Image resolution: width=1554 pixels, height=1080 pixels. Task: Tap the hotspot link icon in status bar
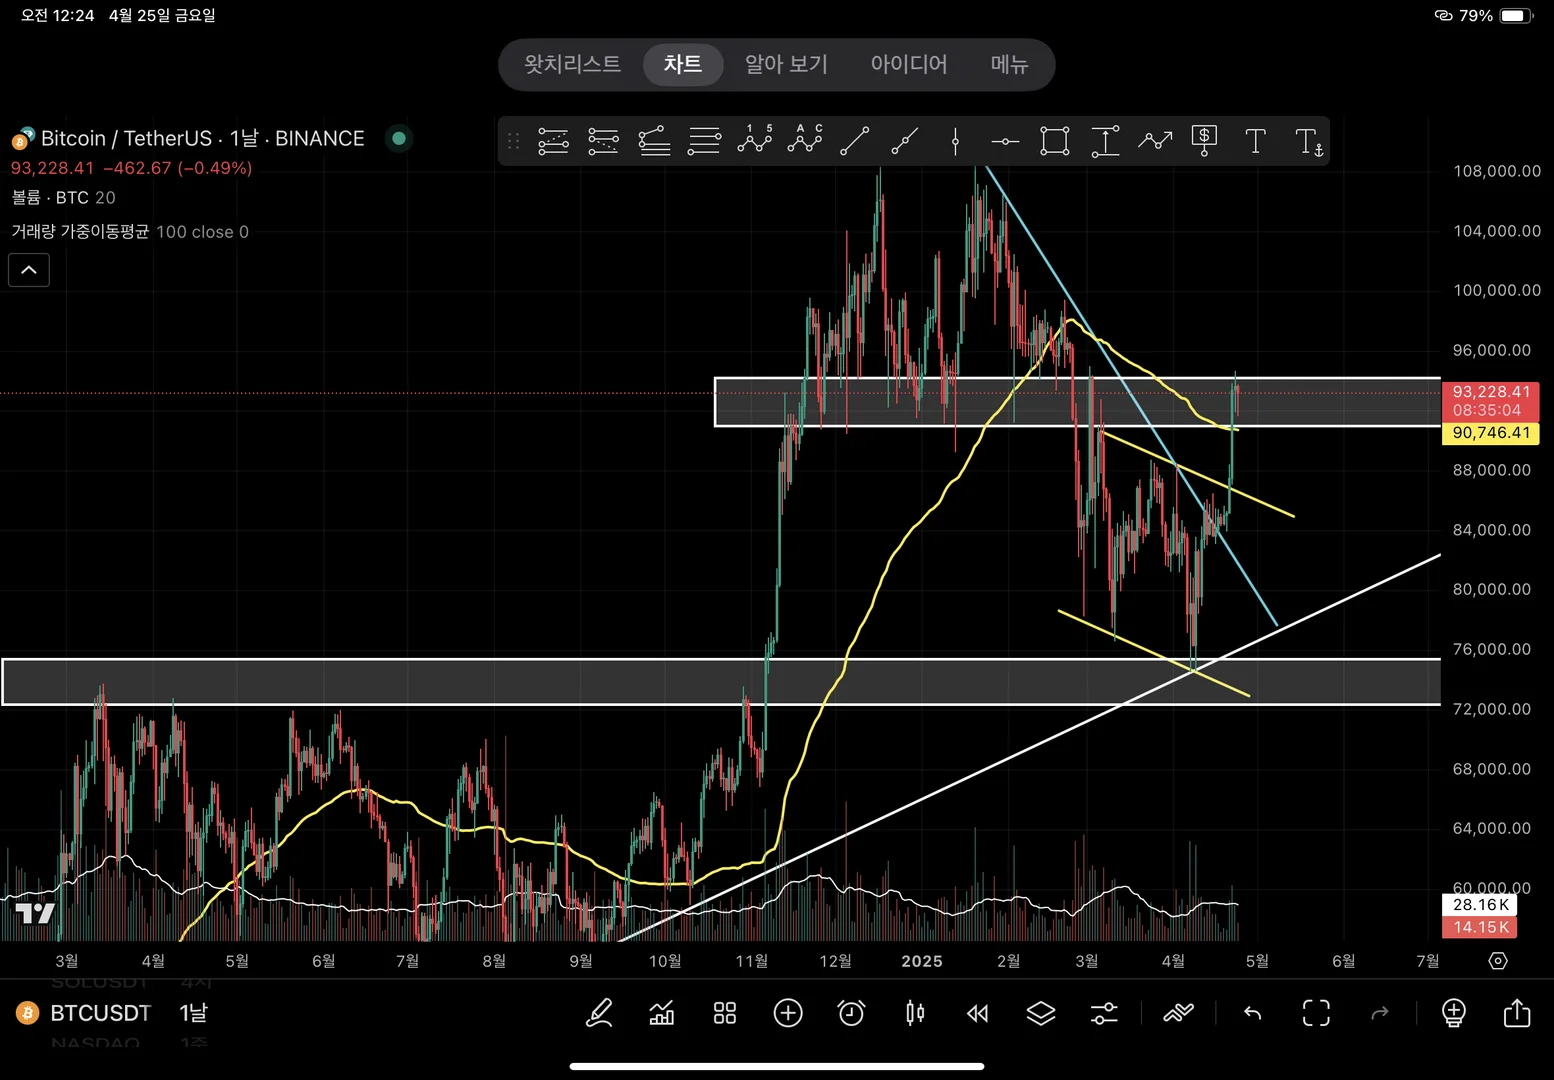tap(1444, 16)
